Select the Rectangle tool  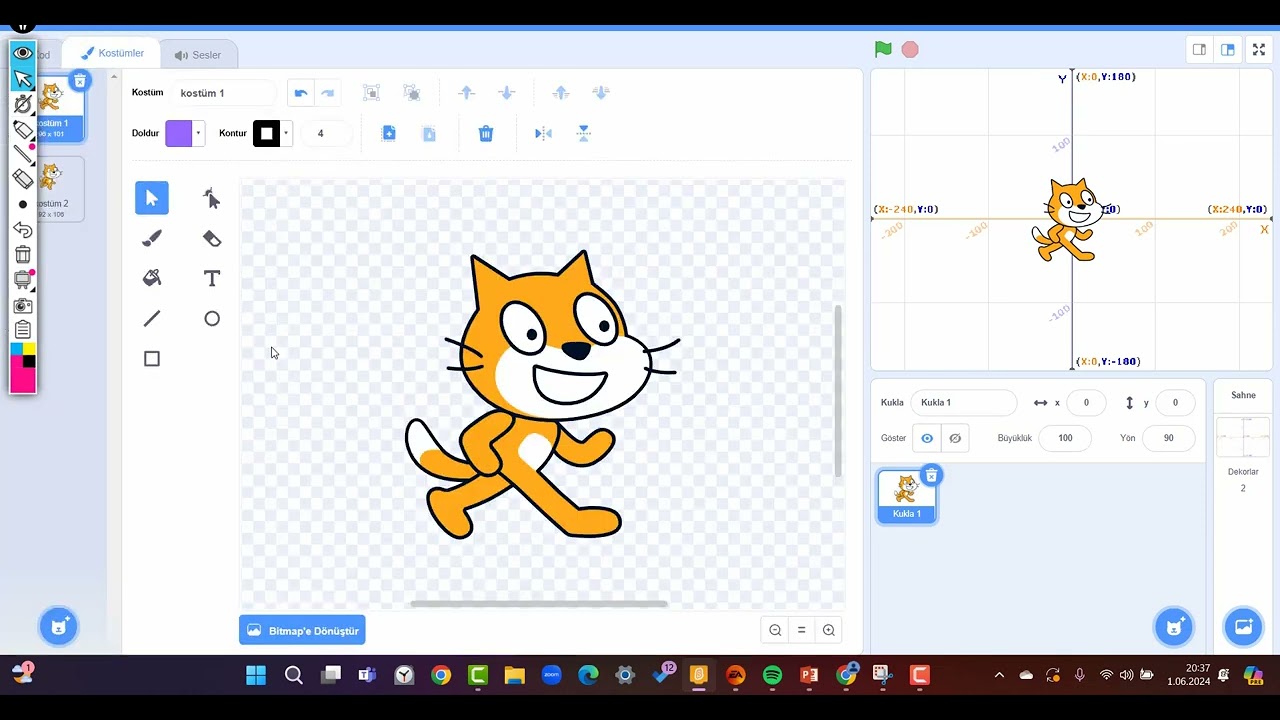coord(152,358)
